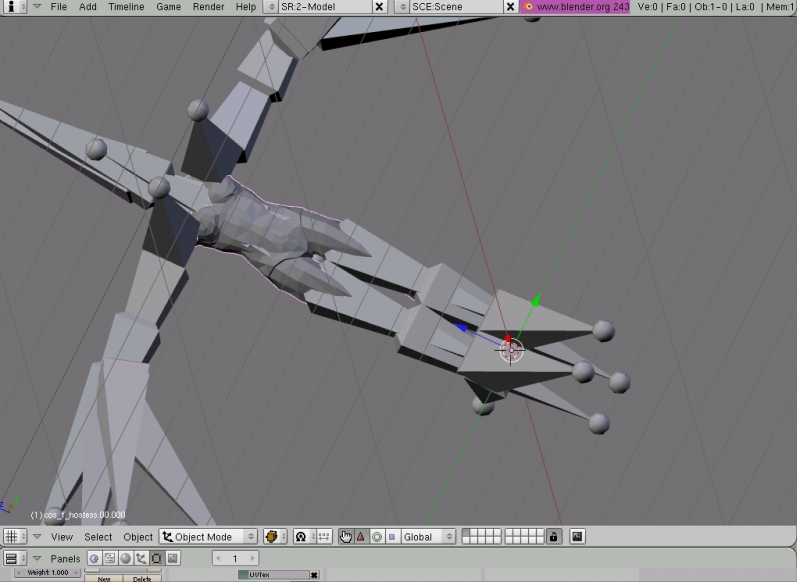Viewport: 800px width, 585px height.
Task: Select the rotate manipulator ring icon
Action: click(x=377, y=537)
